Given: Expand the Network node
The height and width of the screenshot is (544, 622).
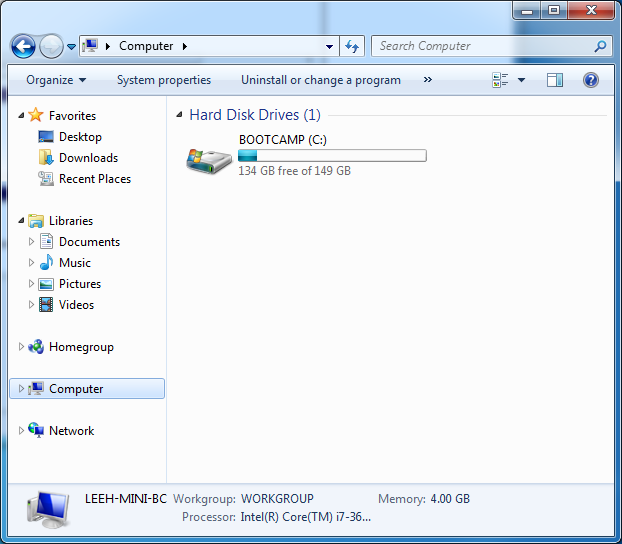Looking at the screenshot, I should 21,431.
